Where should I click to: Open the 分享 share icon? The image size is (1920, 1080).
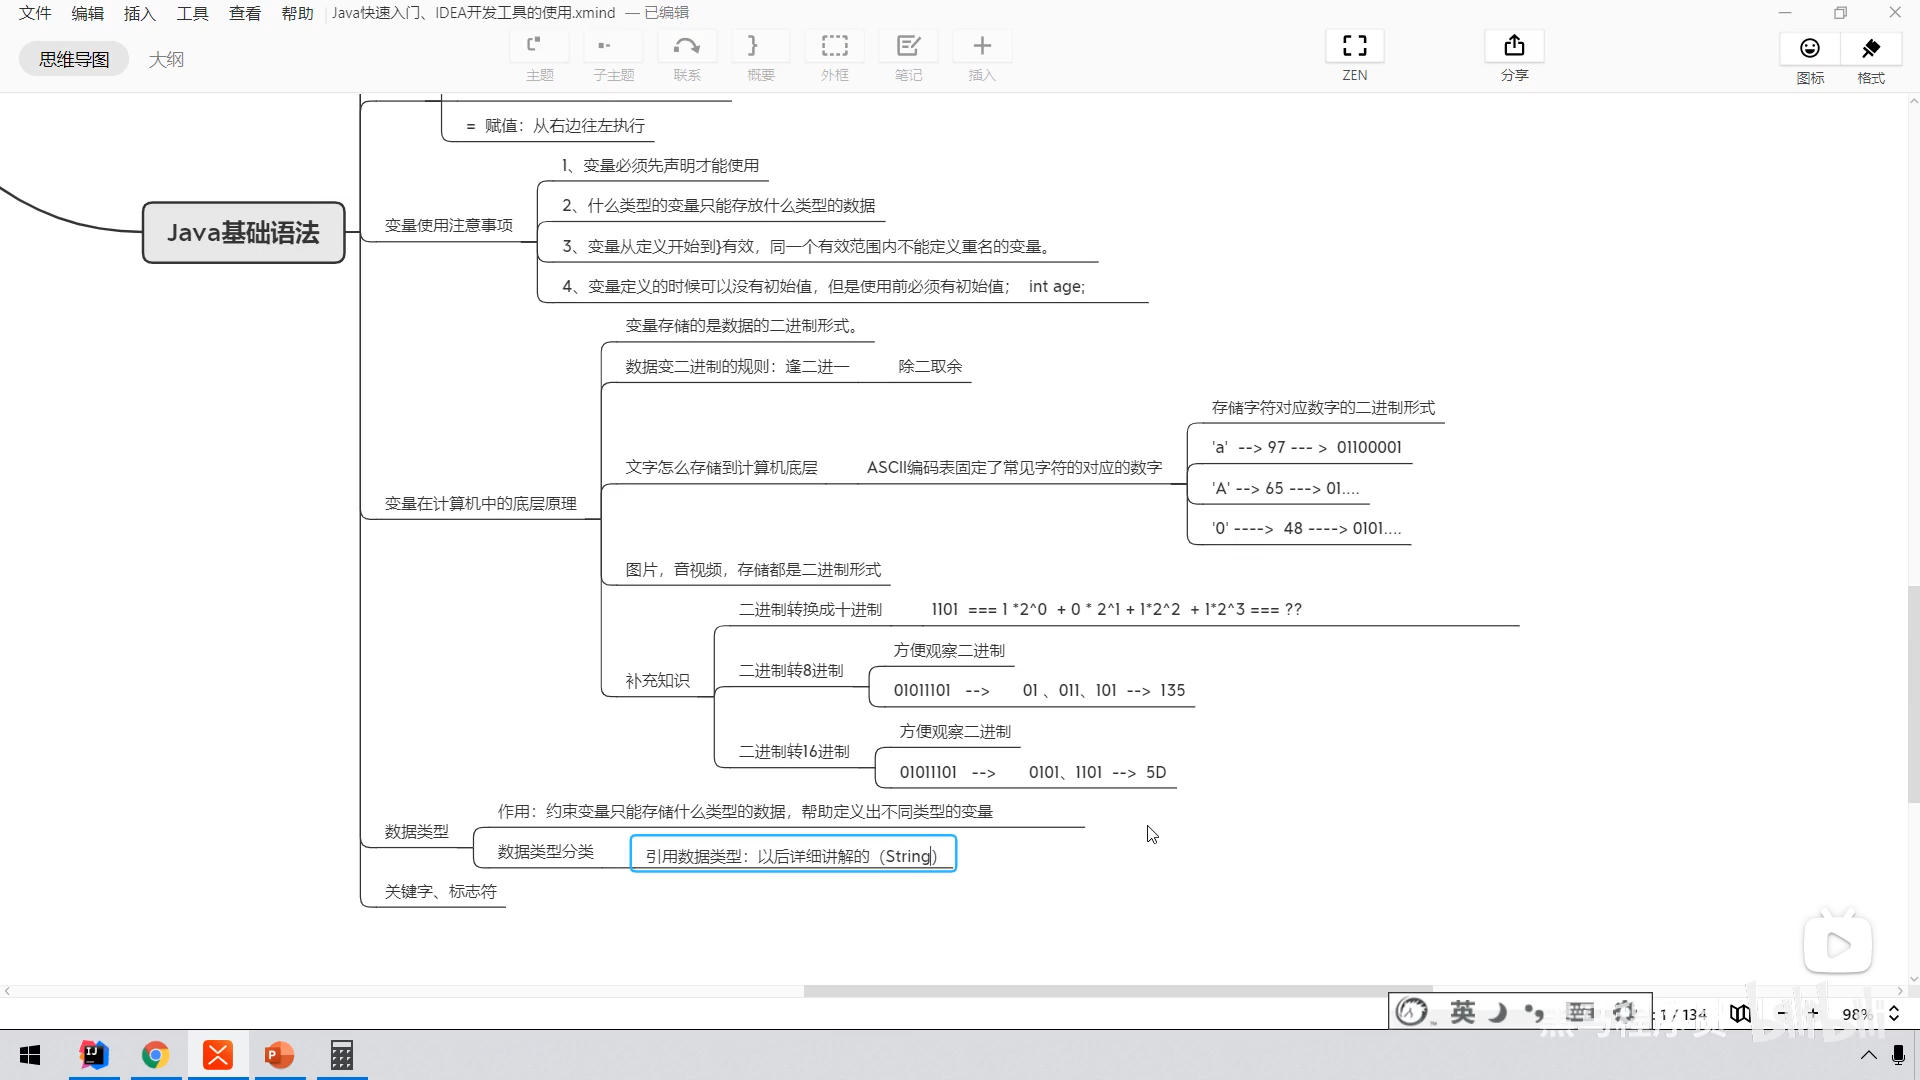pos(1514,47)
